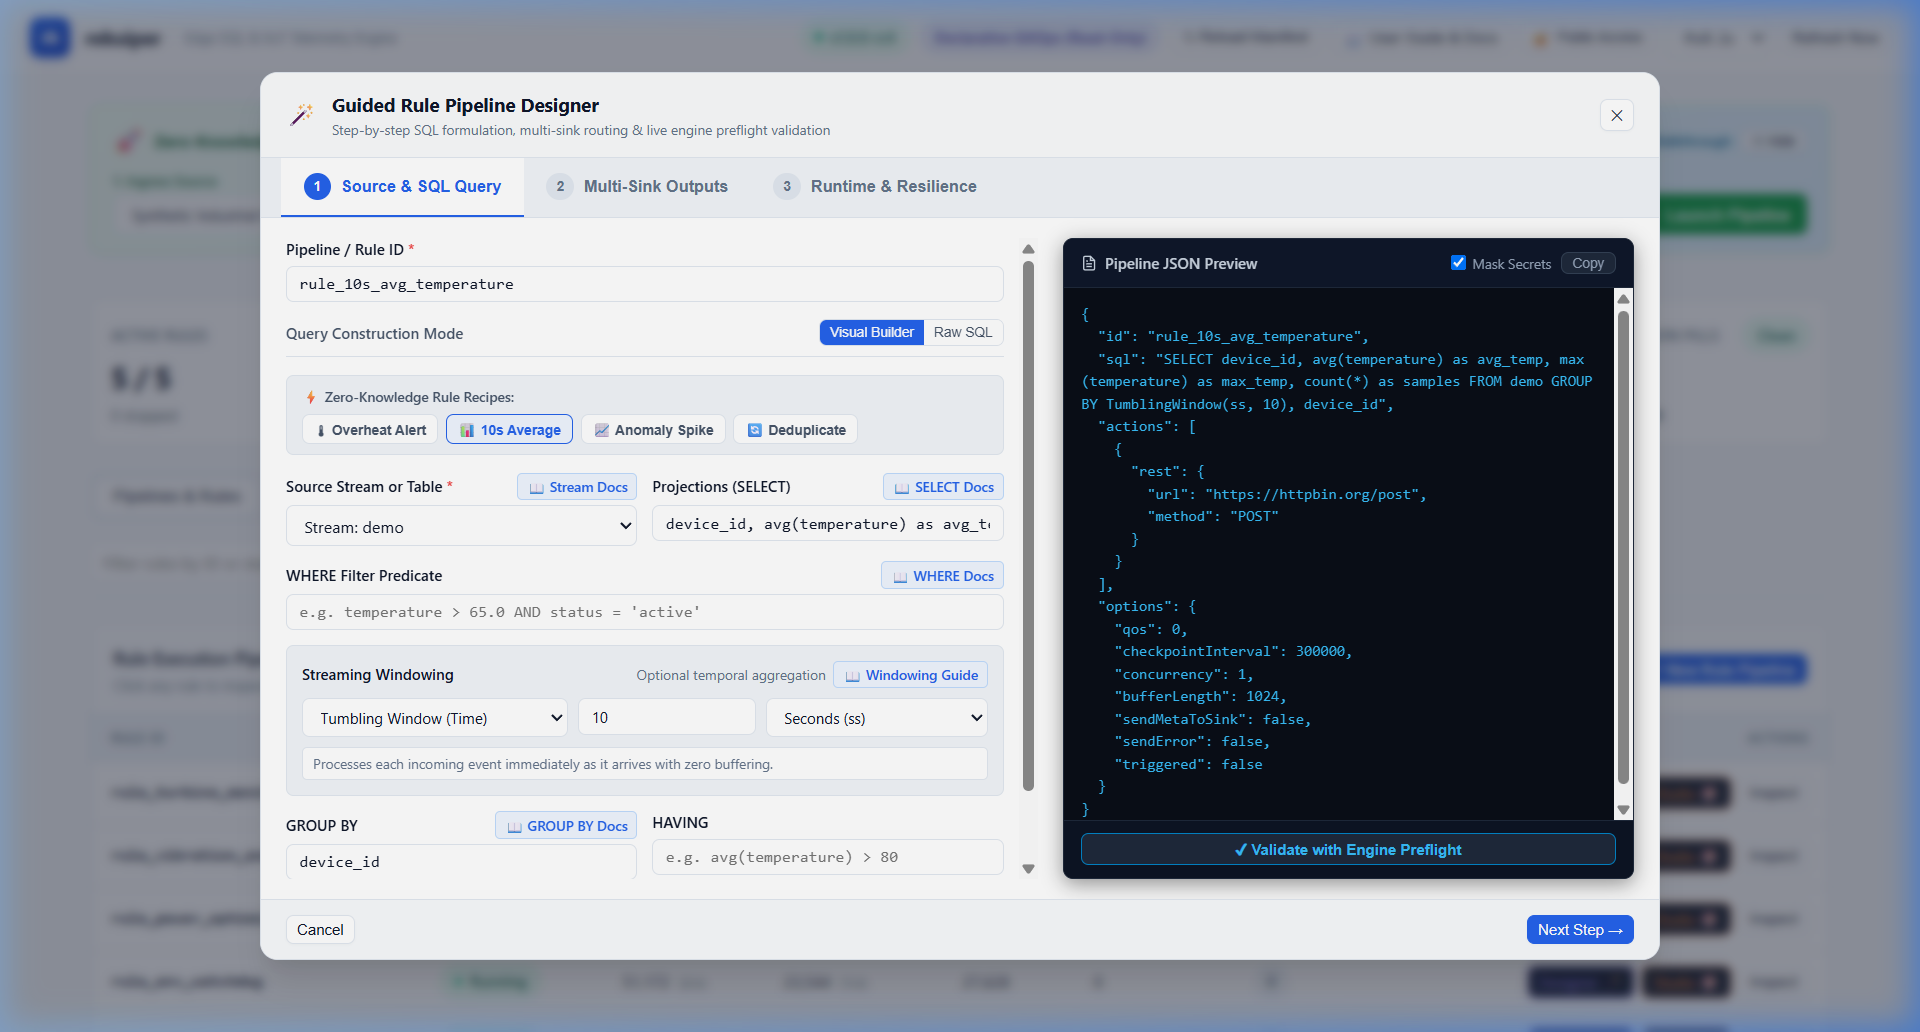Expand the Seconds (ss) unit dropdown
The height and width of the screenshot is (1032, 1920).
click(876, 718)
